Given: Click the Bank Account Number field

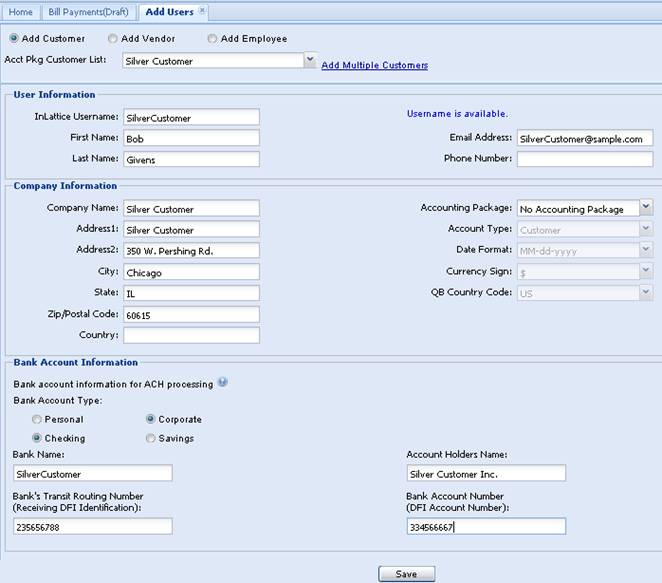Looking at the screenshot, I should tap(486, 526).
